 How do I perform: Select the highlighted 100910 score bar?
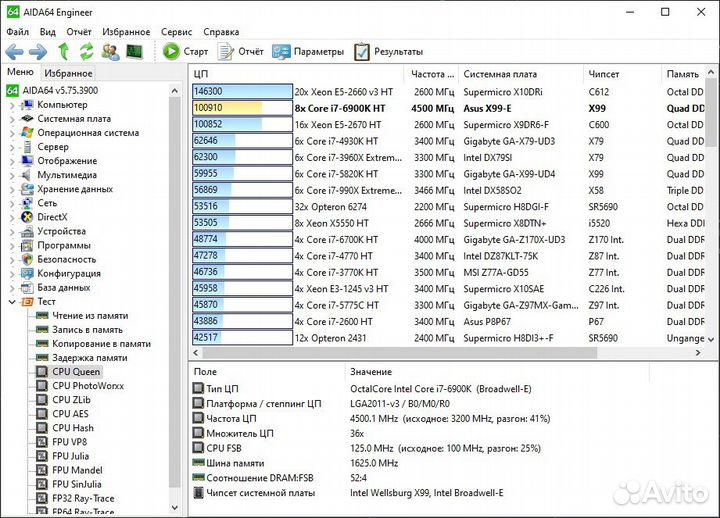pos(242,108)
